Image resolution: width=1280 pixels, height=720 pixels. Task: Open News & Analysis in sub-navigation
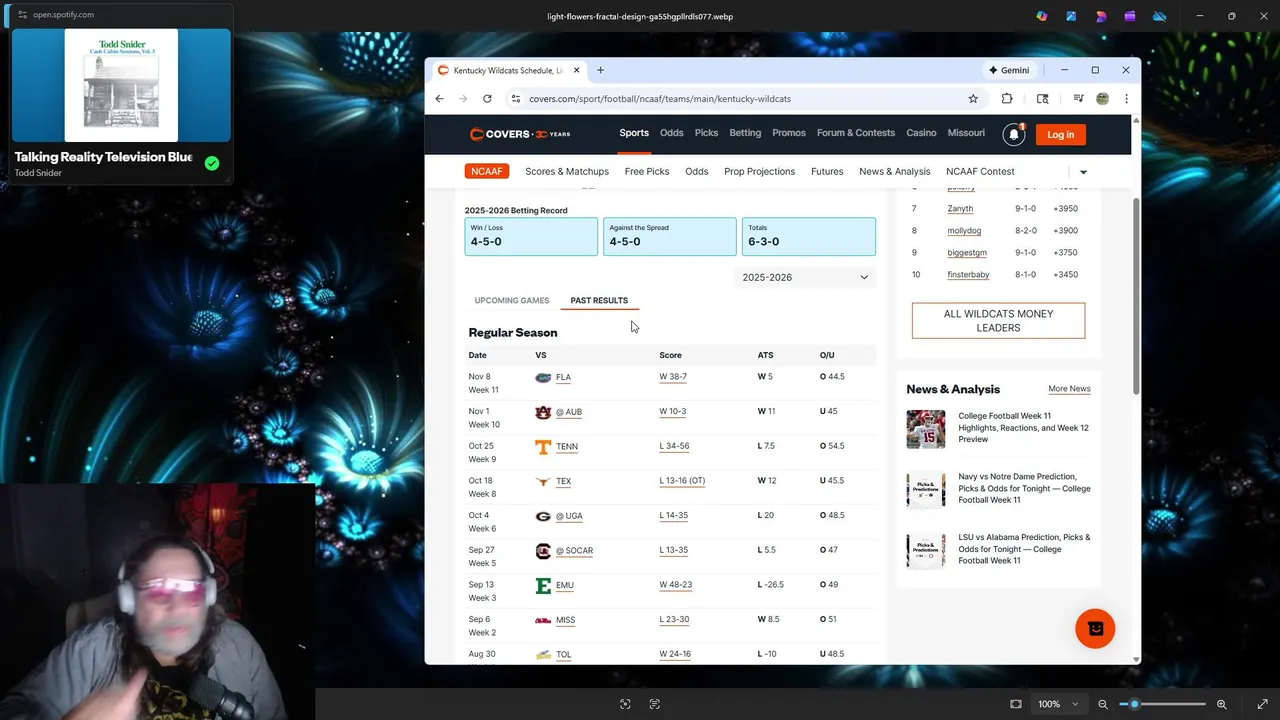[x=894, y=171]
